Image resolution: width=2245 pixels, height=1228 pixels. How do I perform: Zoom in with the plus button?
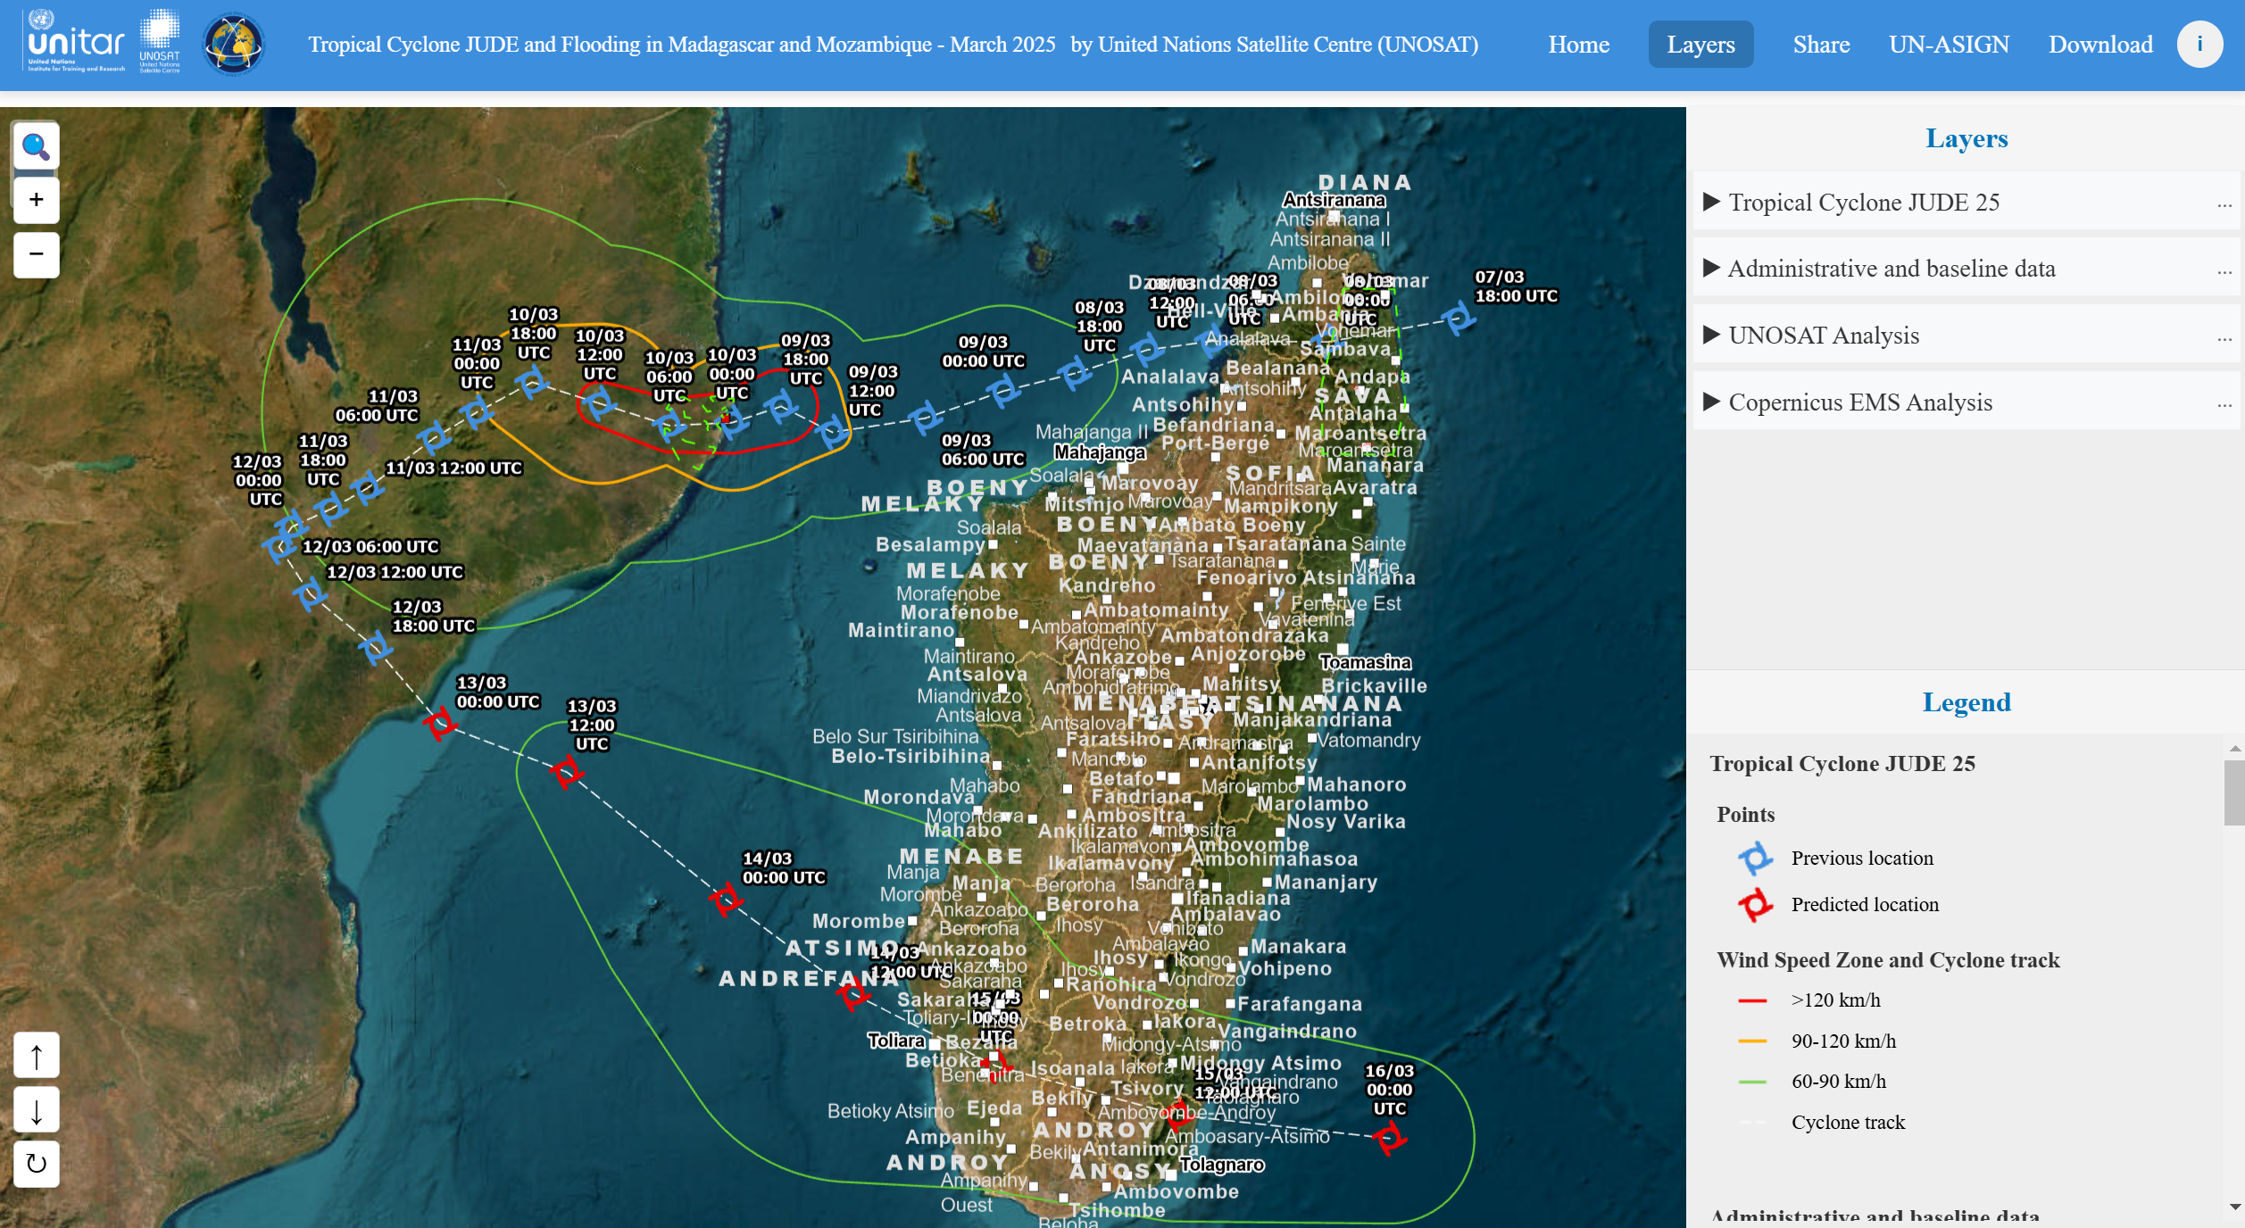(x=36, y=200)
